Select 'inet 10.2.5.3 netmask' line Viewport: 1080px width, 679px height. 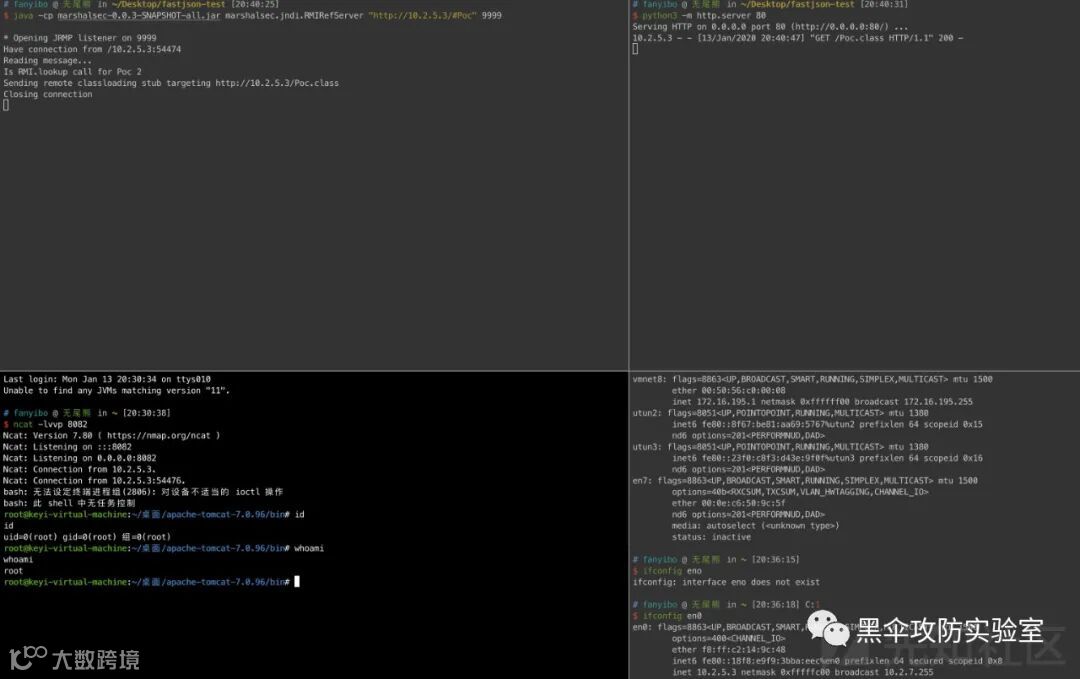coord(802,673)
